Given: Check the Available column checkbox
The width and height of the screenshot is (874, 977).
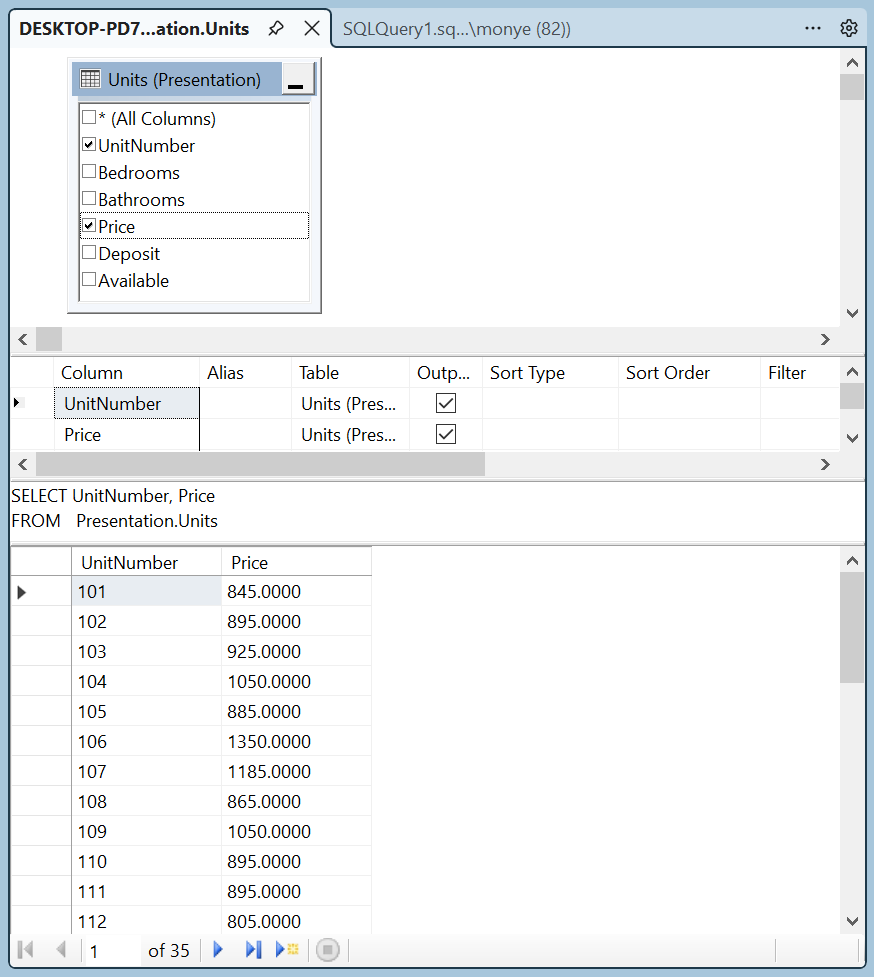Looking at the screenshot, I should tap(89, 279).
